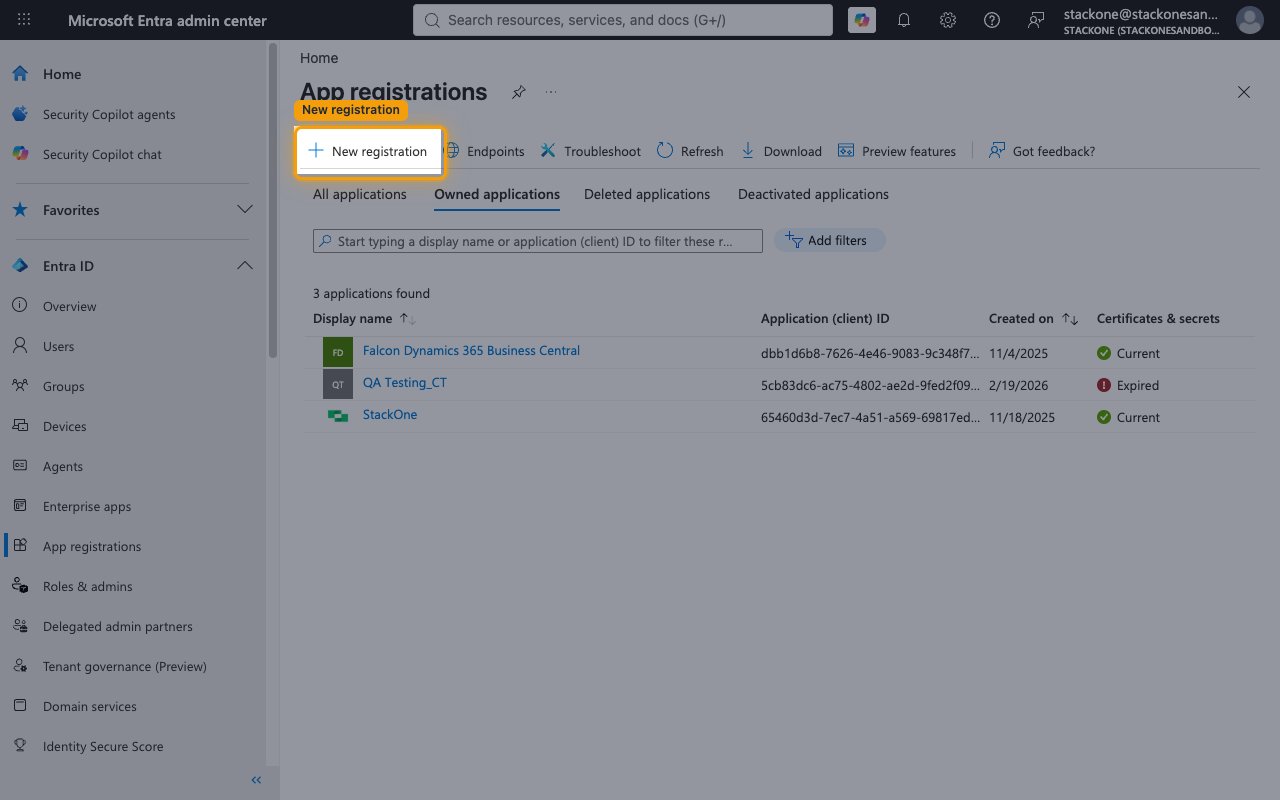The height and width of the screenshot is (800, 1280).
Task: Sort by the Display name column
Action: click(x=364, y=319)
